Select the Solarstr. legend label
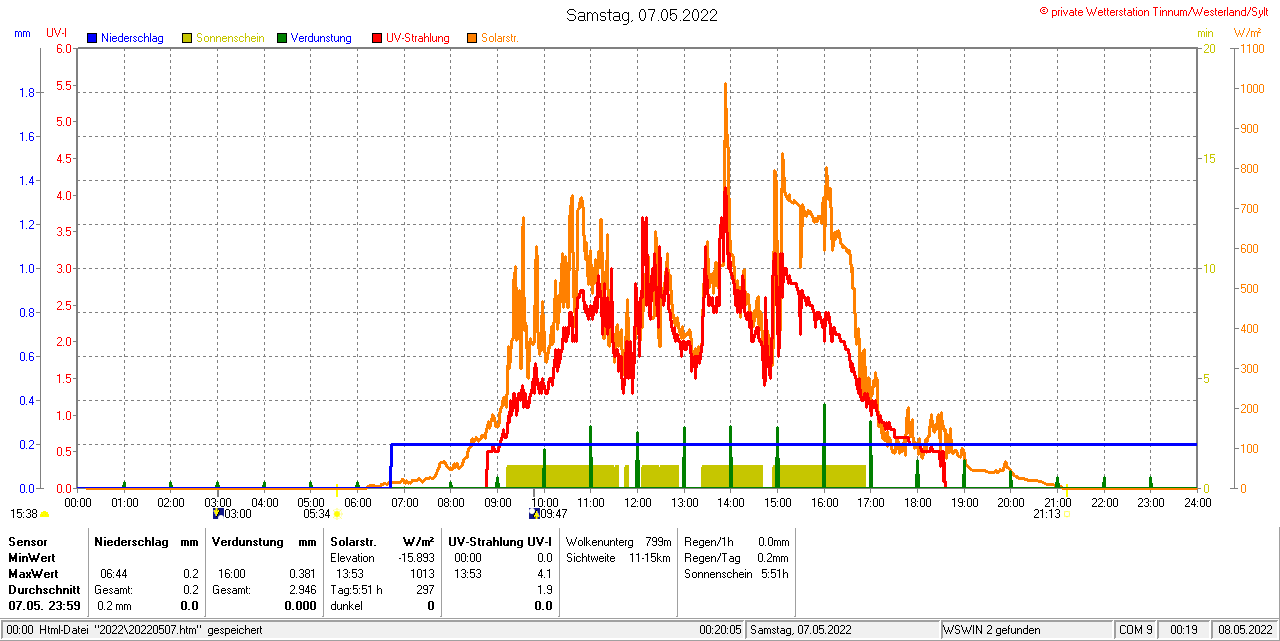The image size is (1280, 641). (499, 38)
